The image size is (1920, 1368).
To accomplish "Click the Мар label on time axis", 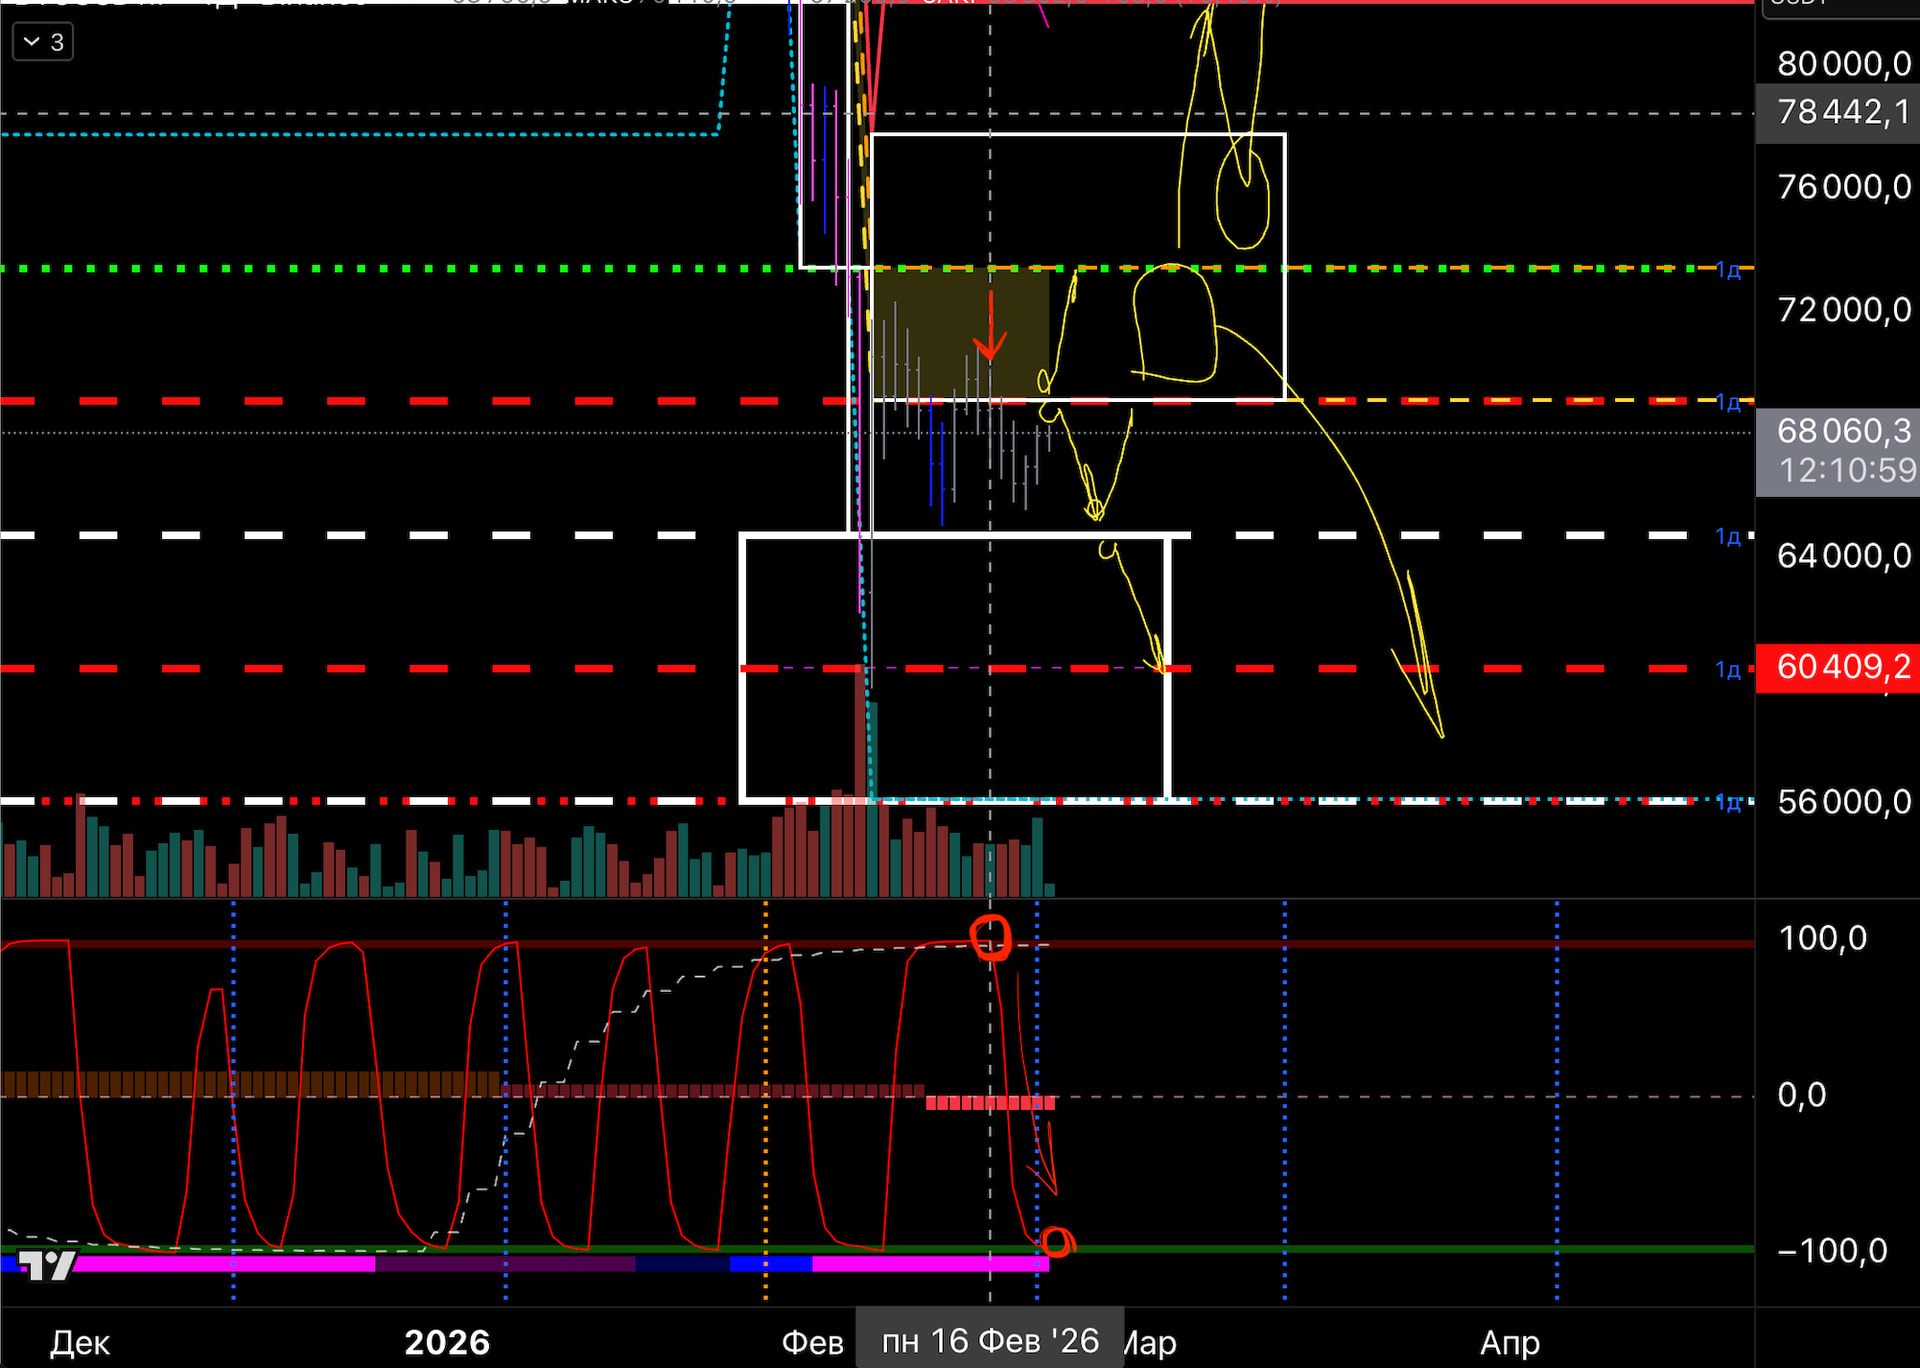I will click(x=1150, y=1342).
